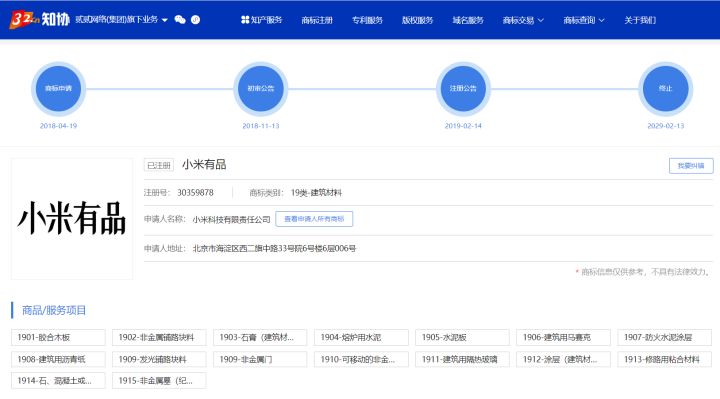Open 版权服务 menu item
Image resolution: width=720 pixels, height=399 pixels.
tap(417, 20)
